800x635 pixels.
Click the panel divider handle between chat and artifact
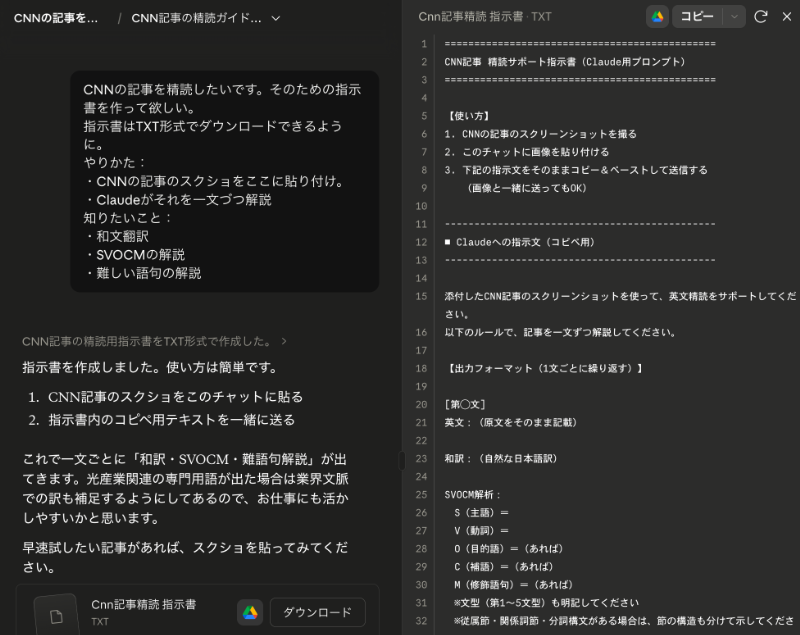coord(402,461)
